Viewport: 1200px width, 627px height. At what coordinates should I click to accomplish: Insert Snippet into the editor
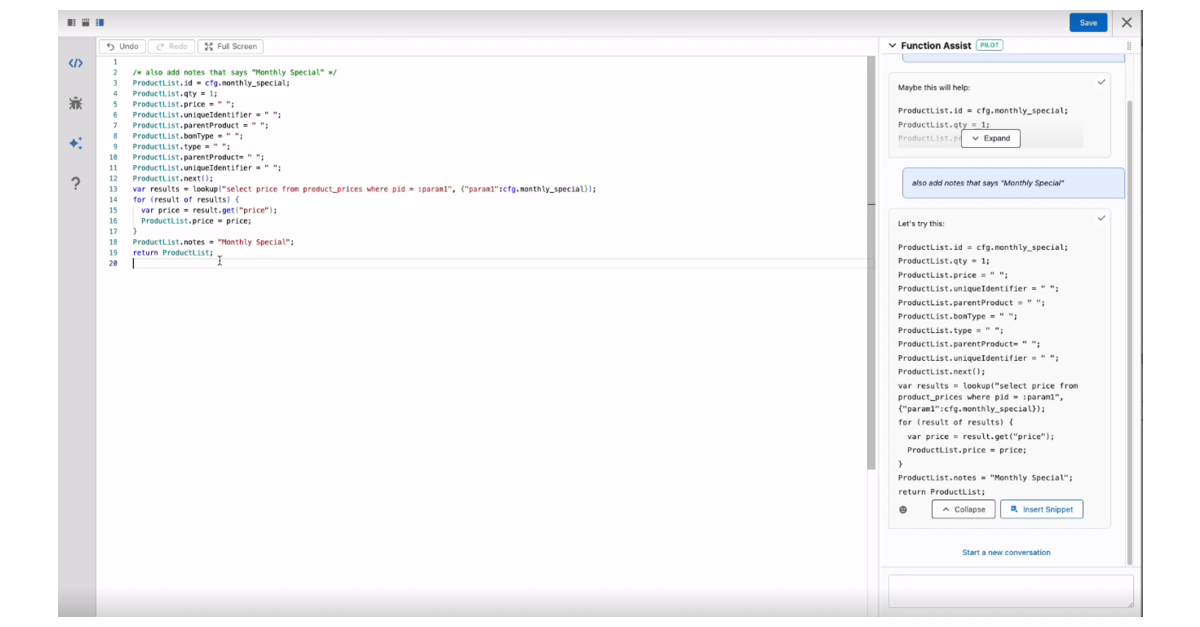1041,509
